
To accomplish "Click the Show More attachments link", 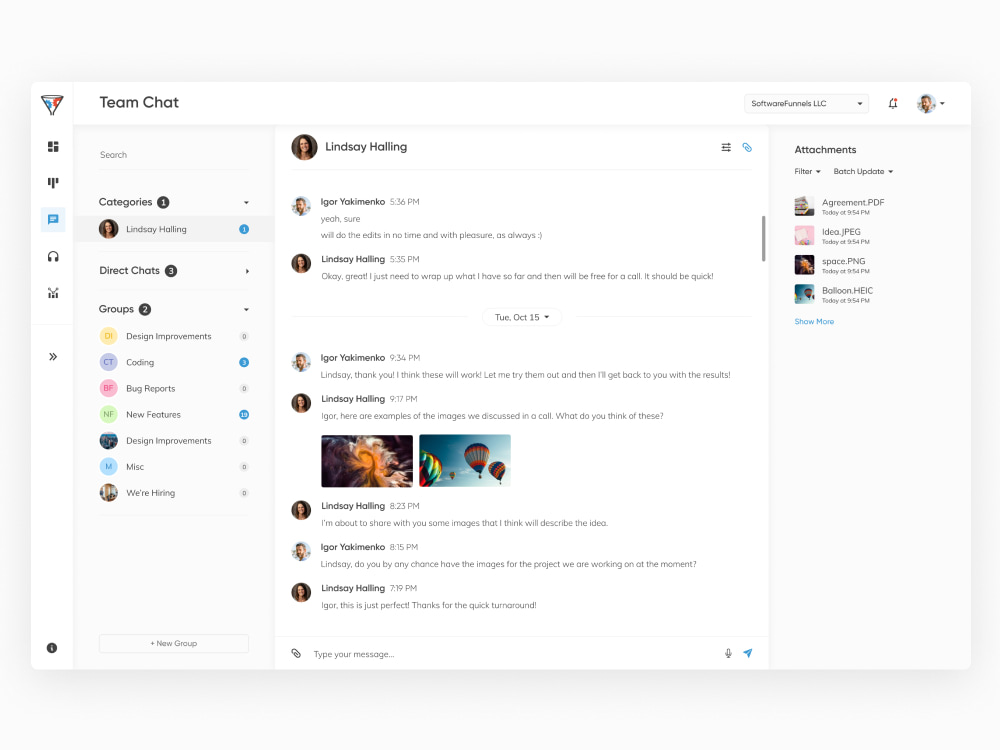I will pos(814,321).
